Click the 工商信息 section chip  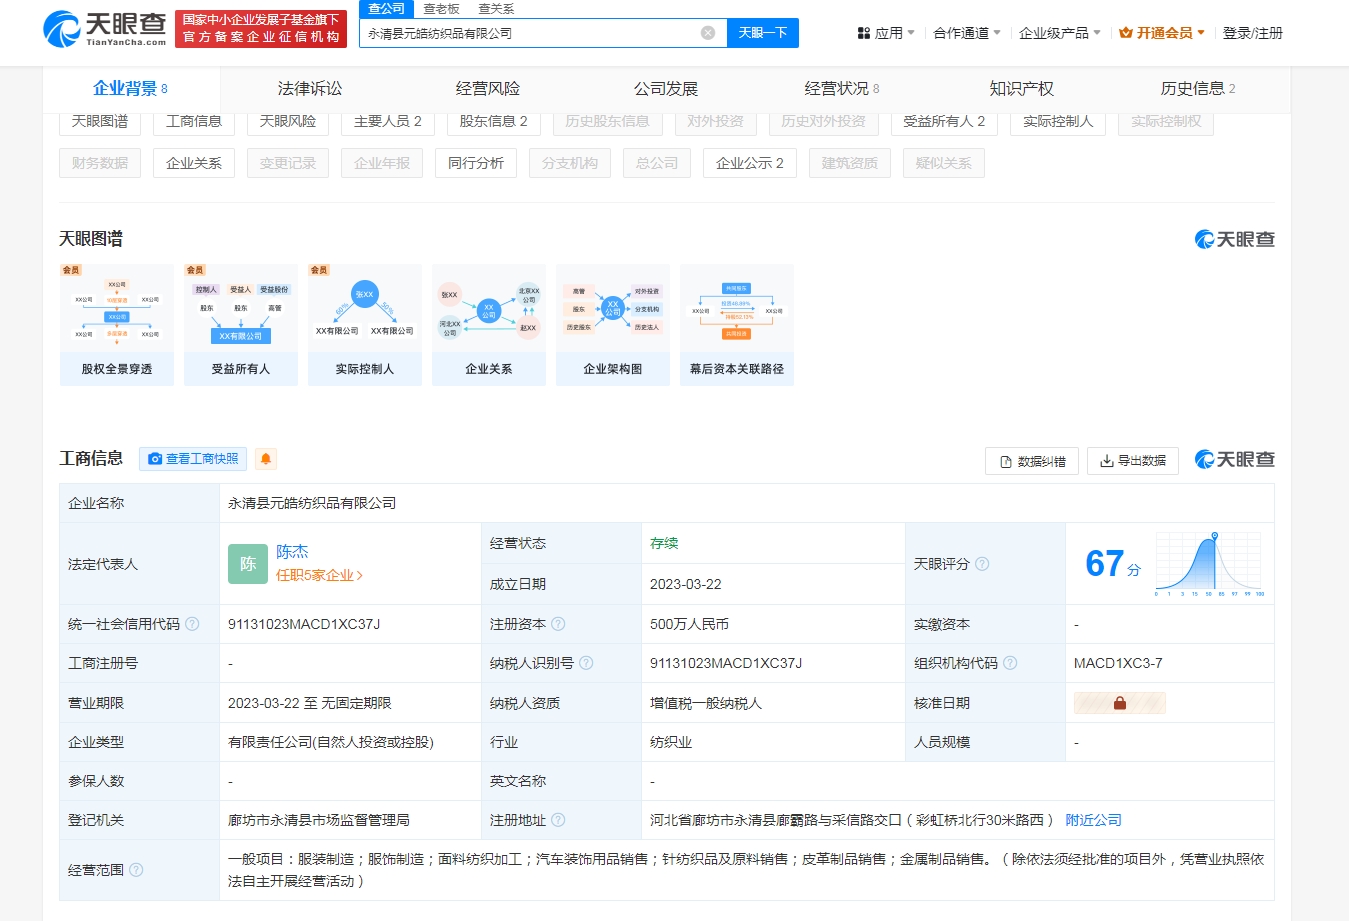click(x=194, y=122)
